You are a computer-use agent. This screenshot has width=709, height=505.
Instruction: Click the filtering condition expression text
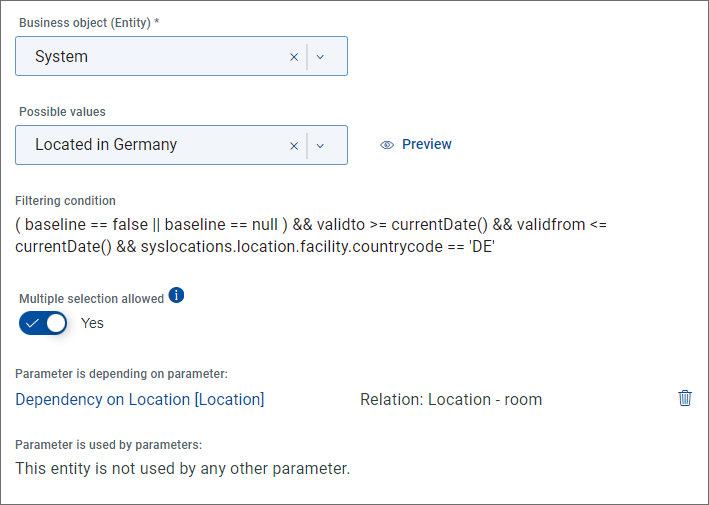[x=310, y=235]
